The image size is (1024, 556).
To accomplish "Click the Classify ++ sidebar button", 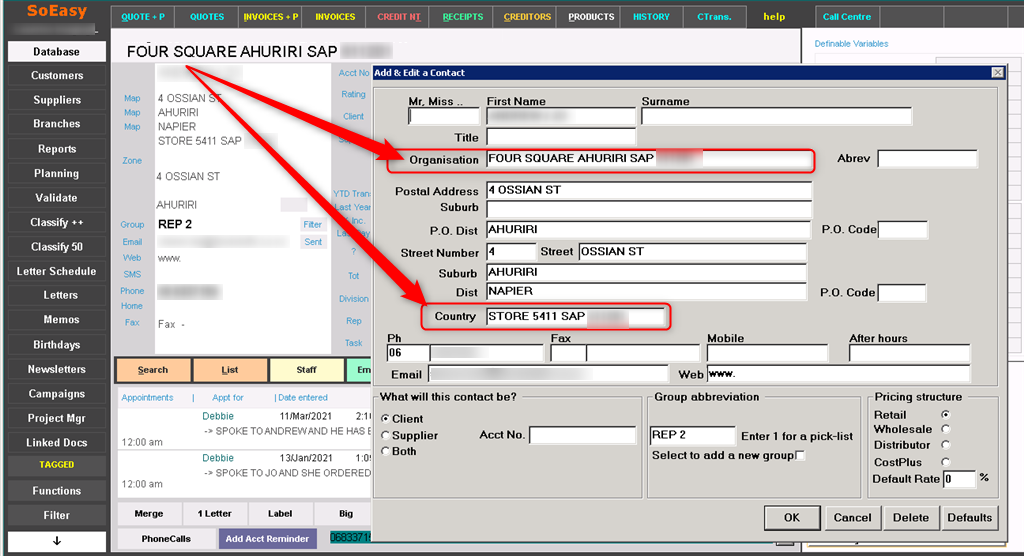I will [57, 222].
